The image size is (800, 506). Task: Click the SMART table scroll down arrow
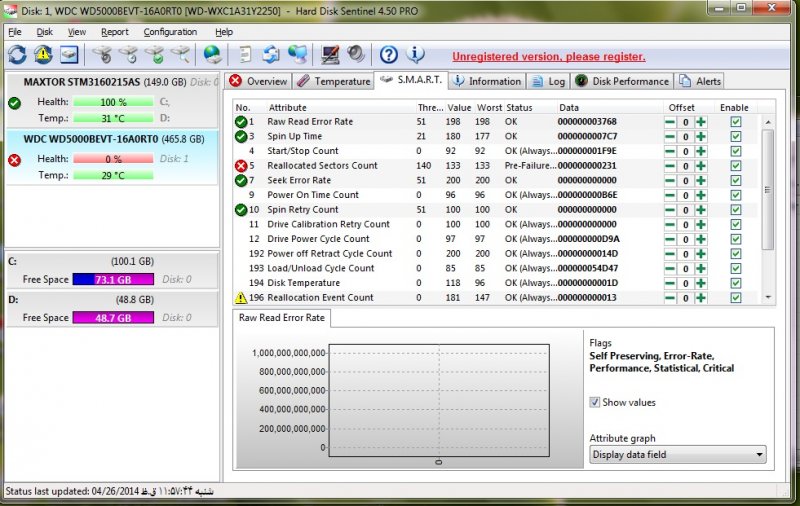click(x=768, y=297)
